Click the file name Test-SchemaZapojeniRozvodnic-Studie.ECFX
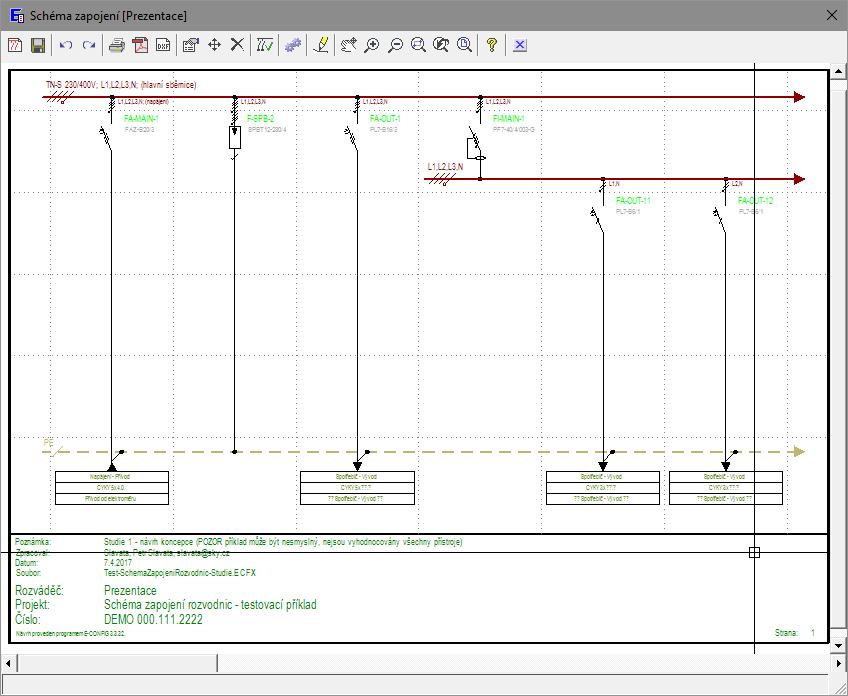This screenshot has height=696, width=848. pos(180,573)
